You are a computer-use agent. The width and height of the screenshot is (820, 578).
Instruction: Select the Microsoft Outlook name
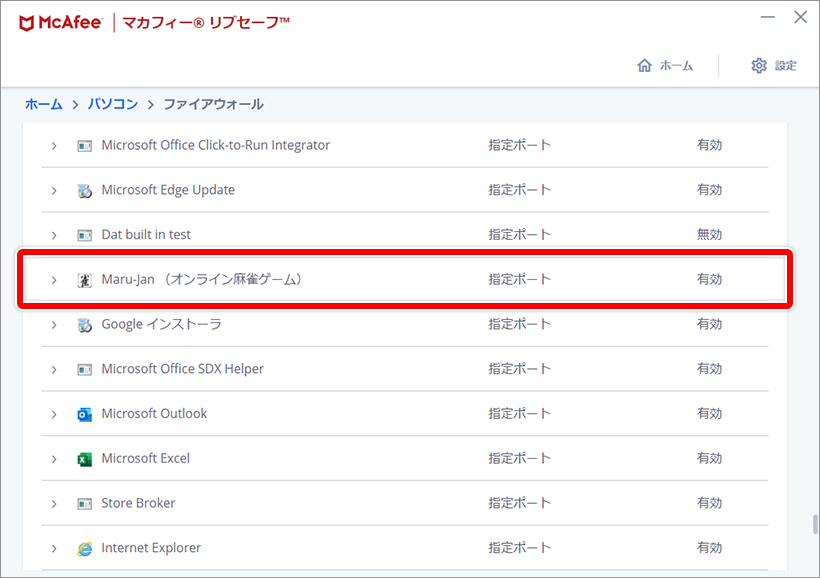(x=154, y=413)
